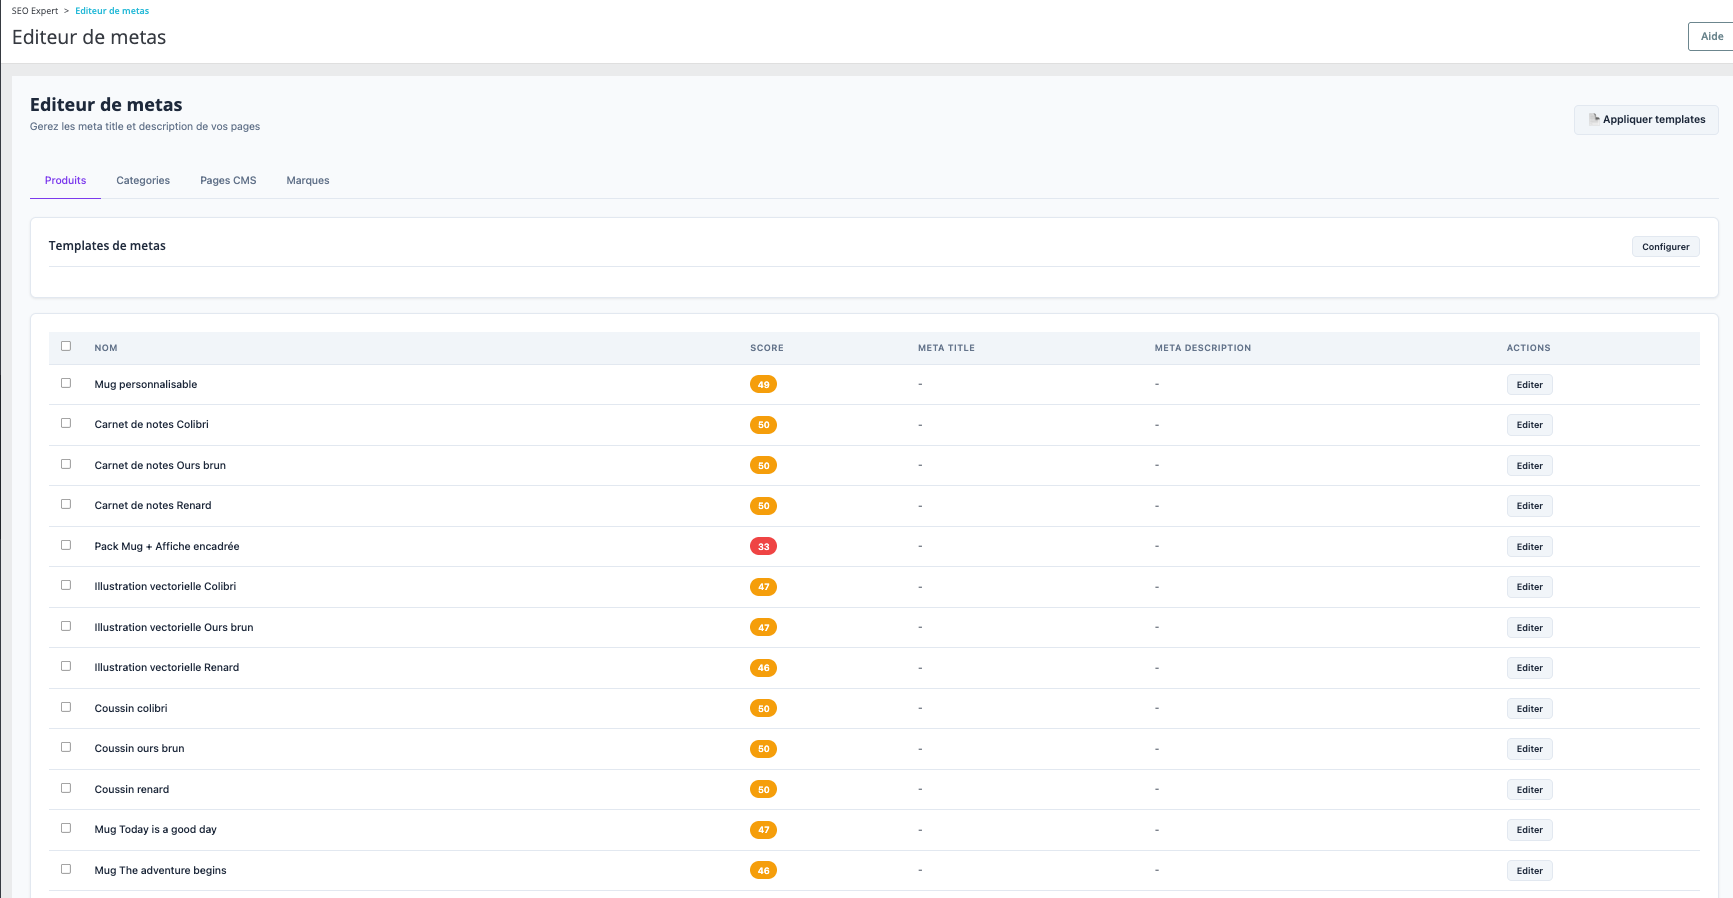Image resolution: width=1733 pixels, height=898 pixels.
Task: Click score badge for Illustration vectorielle Renard
Action: (x=763, y=668)
